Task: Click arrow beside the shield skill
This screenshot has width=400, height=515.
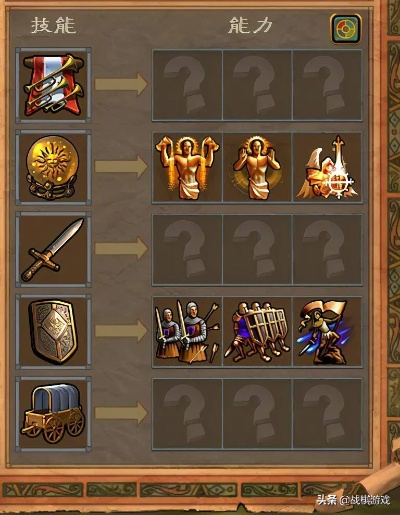Action: pos(121,331)
